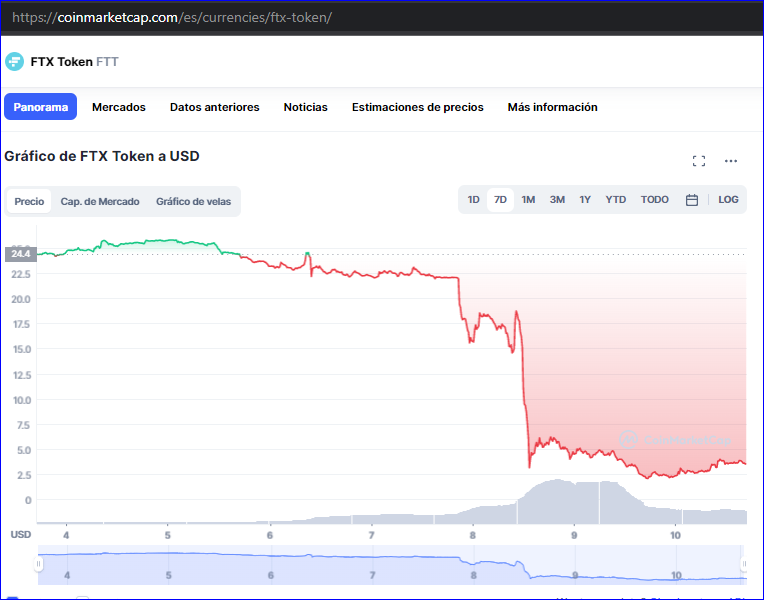The height and width of the screenshot is (600, 764).
Task: Click the 15.0 y-axis price label
Action: tap(21, 349)
